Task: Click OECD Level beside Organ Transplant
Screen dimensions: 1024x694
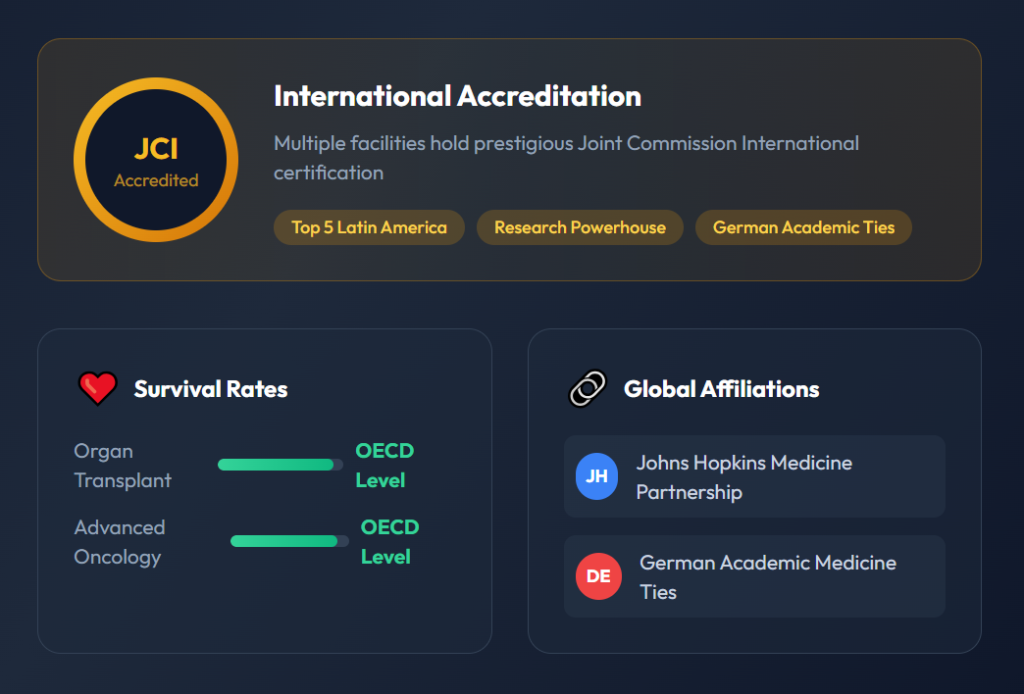Action: click(x=384, y=466)
